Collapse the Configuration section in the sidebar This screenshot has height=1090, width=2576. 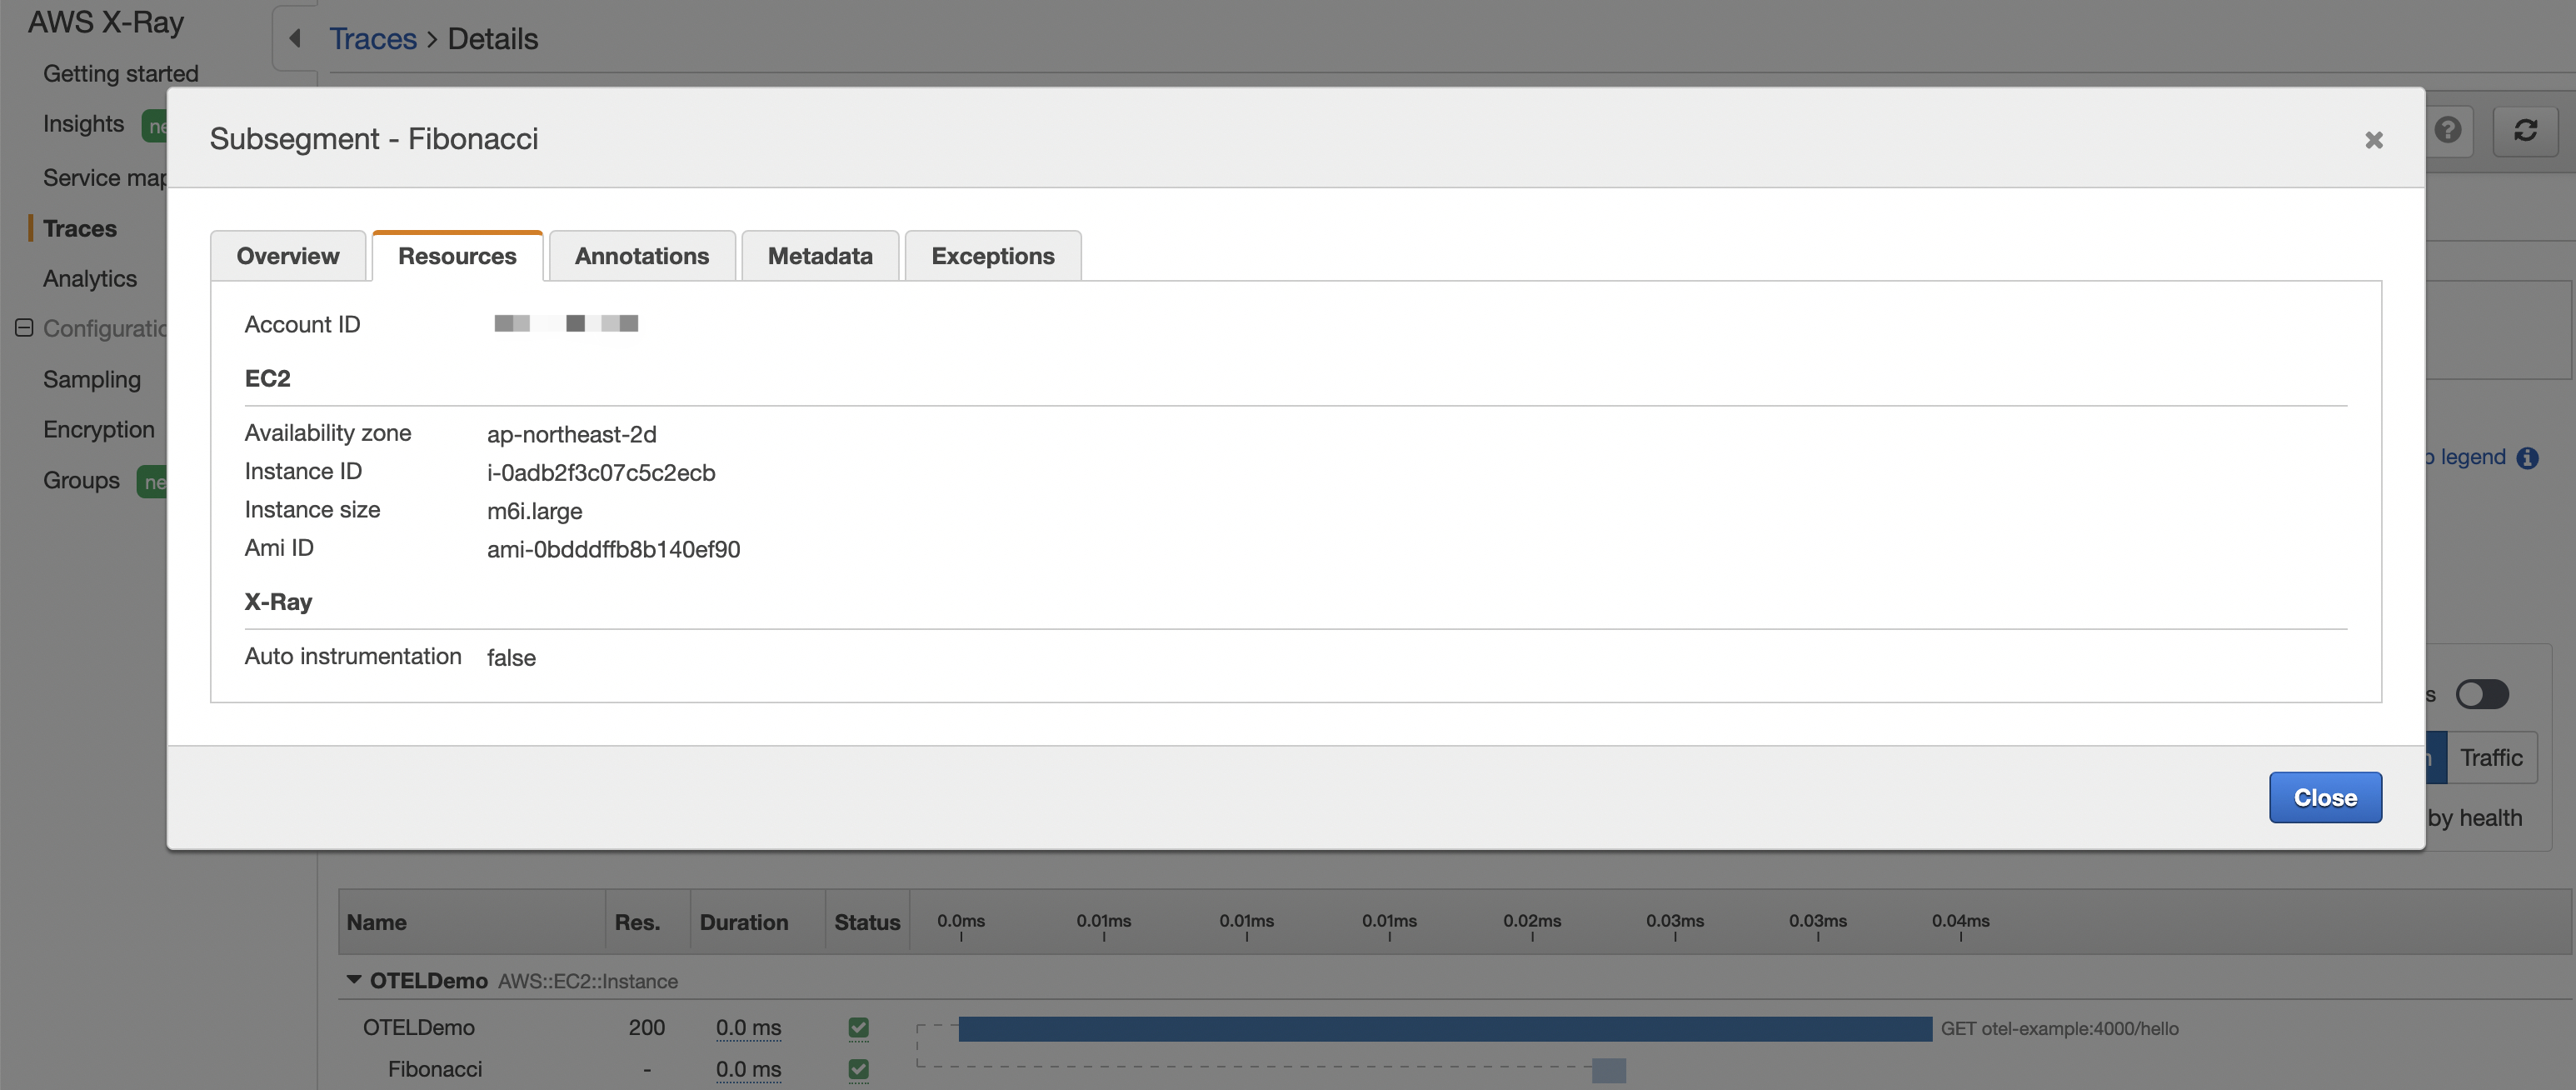23,328
